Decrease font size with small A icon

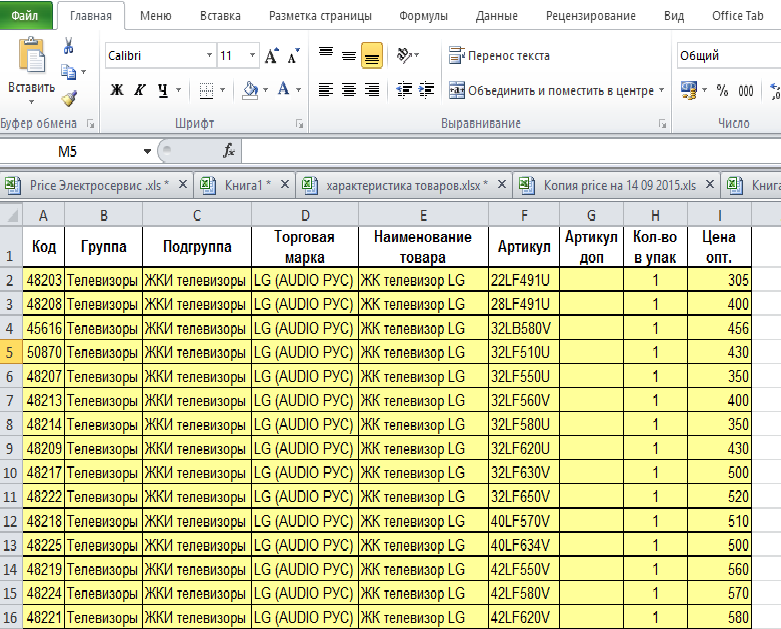coord(294,56)
